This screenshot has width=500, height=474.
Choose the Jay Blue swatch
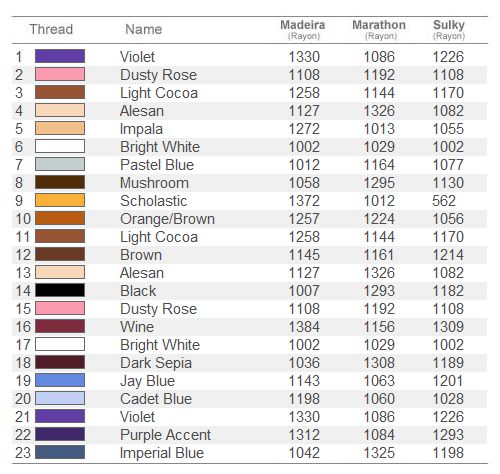coord(60,380)
